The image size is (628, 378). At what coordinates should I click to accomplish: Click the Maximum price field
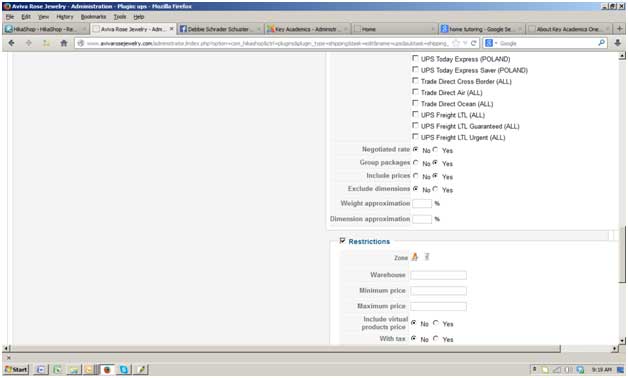439,306
